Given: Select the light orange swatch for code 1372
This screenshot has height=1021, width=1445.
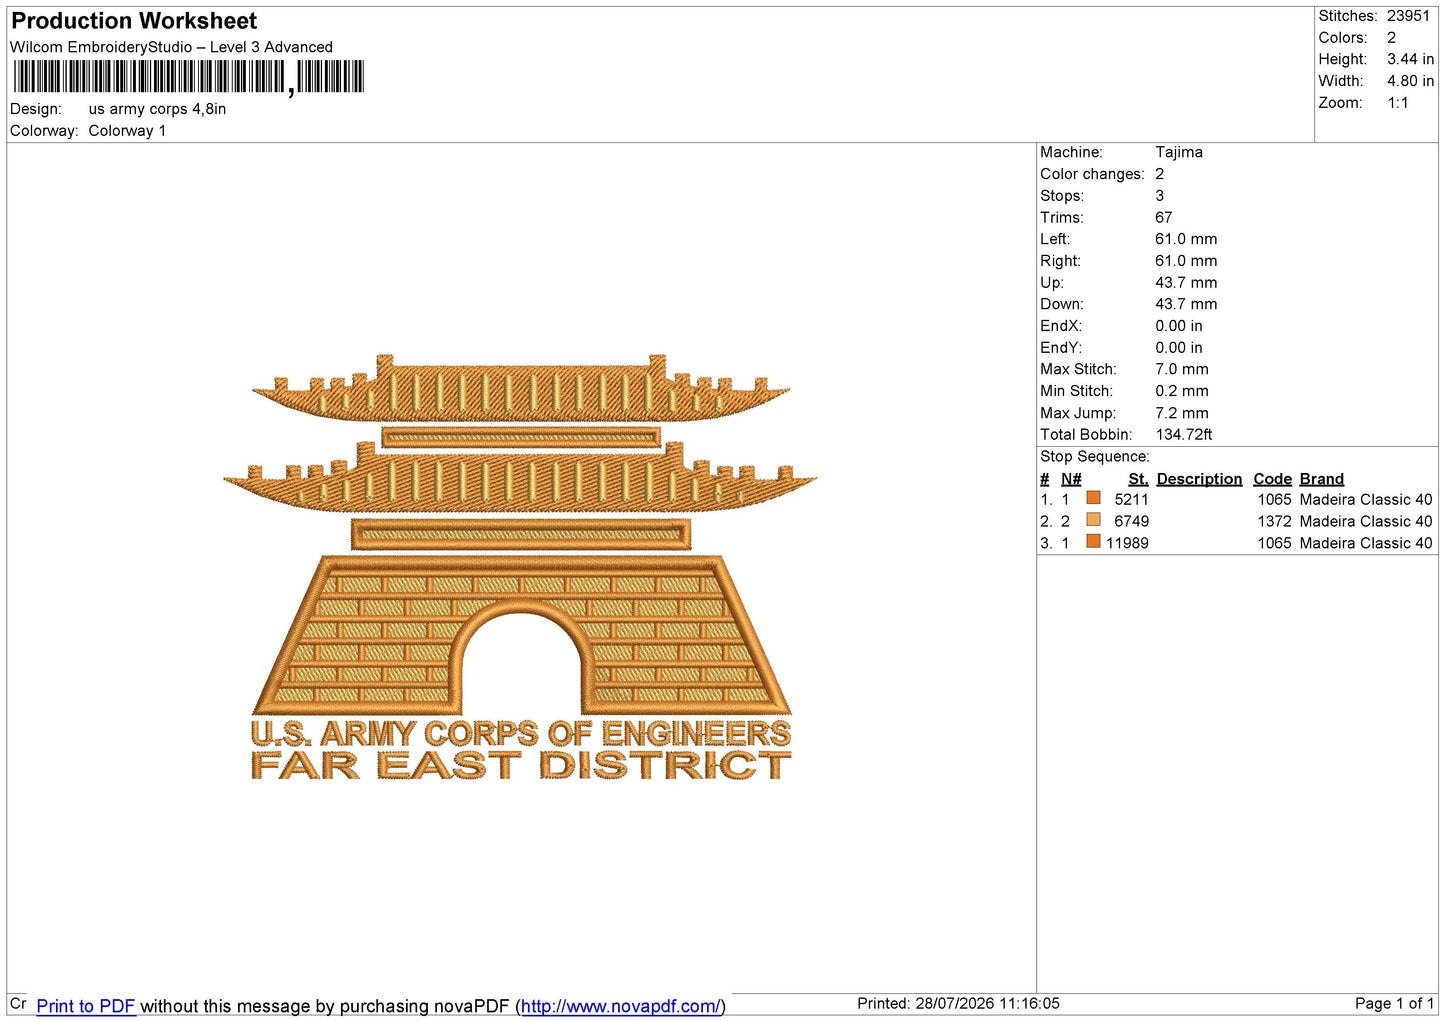Looking at the screenshot, I should point(1093,520).
